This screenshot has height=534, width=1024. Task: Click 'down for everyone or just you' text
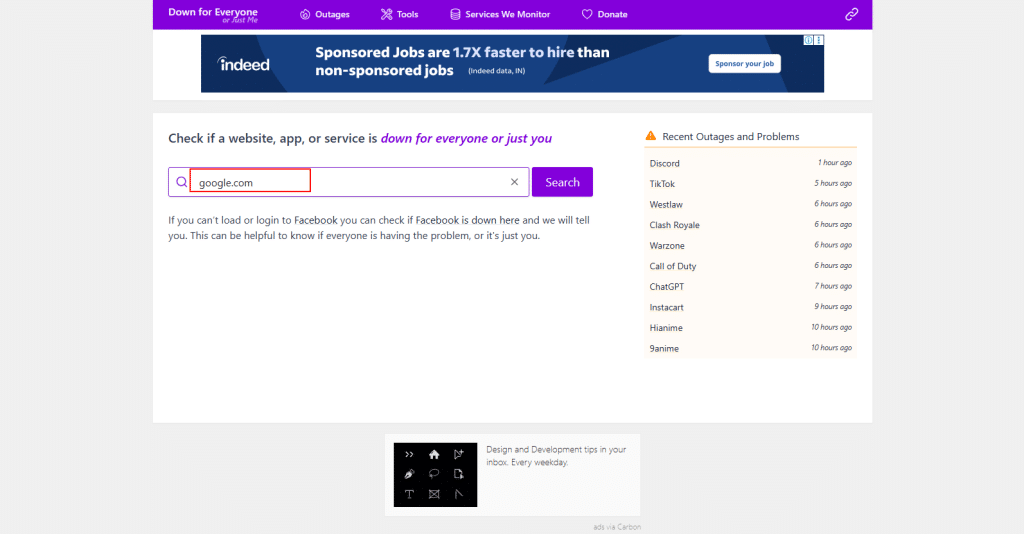[466, 138]
